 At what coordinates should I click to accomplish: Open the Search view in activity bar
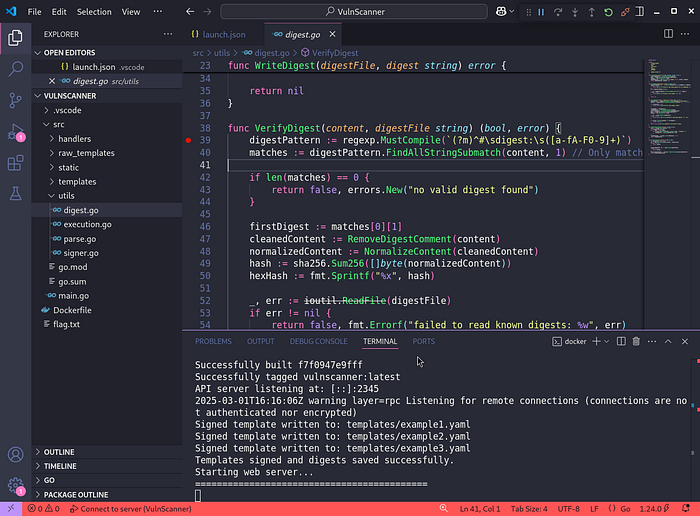15,69
